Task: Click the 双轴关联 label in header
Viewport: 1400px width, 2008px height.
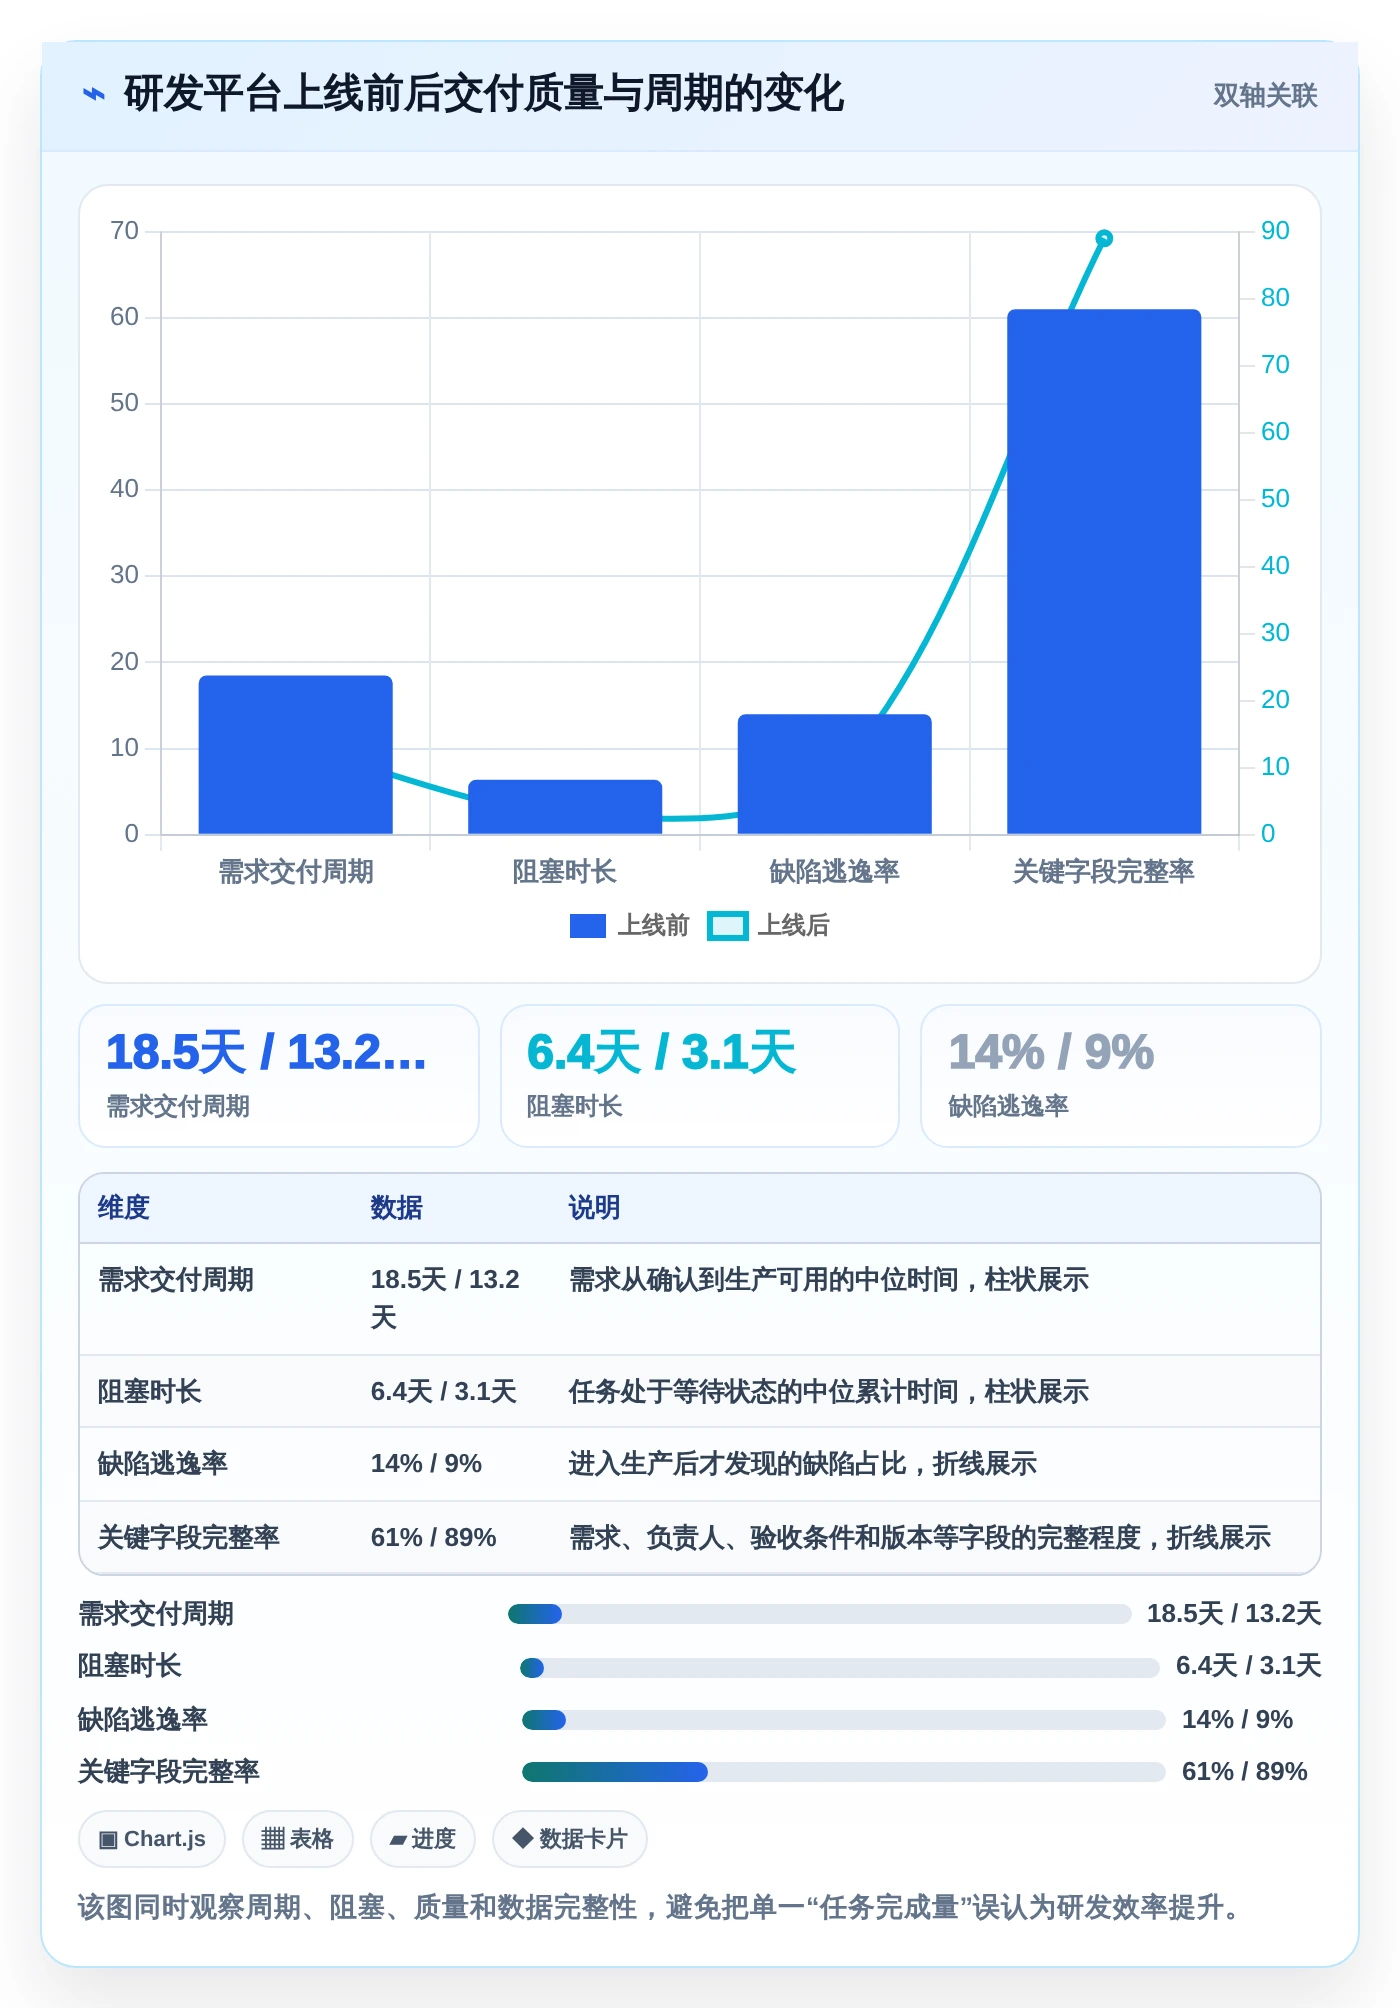Action: pyautogui.click(x=1265, y=95)
